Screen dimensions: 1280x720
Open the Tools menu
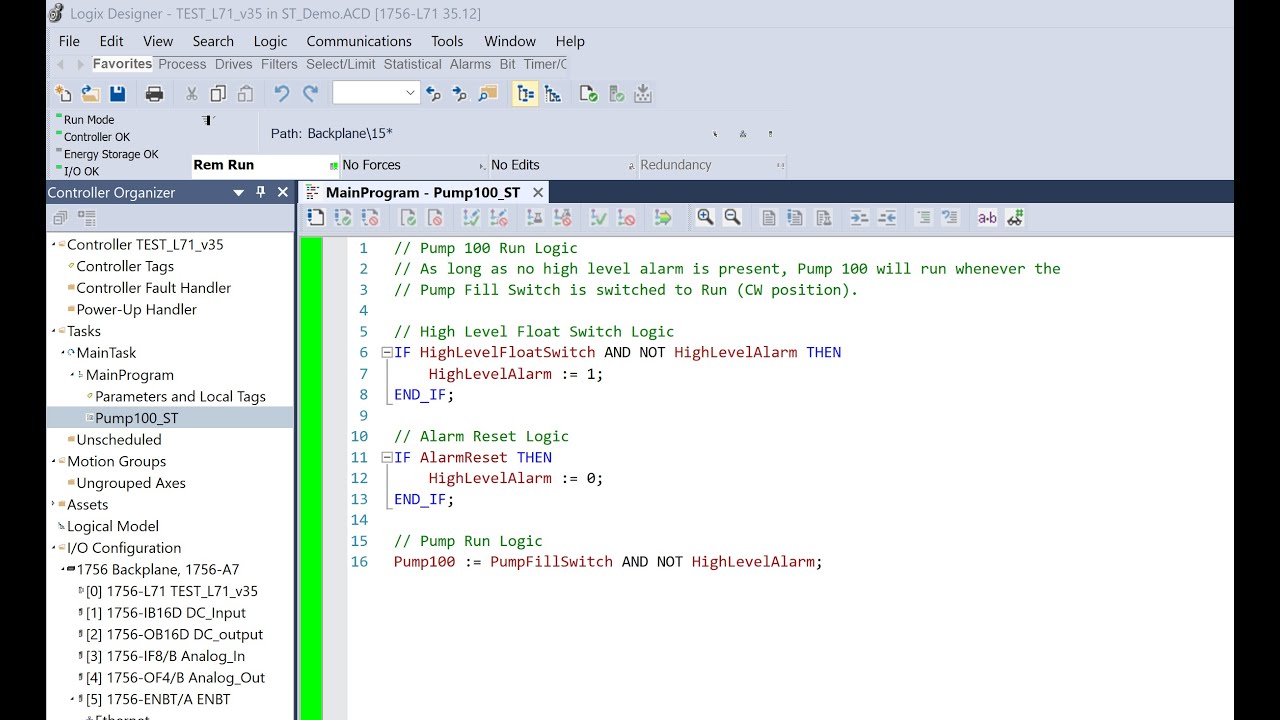coord(447,41)
